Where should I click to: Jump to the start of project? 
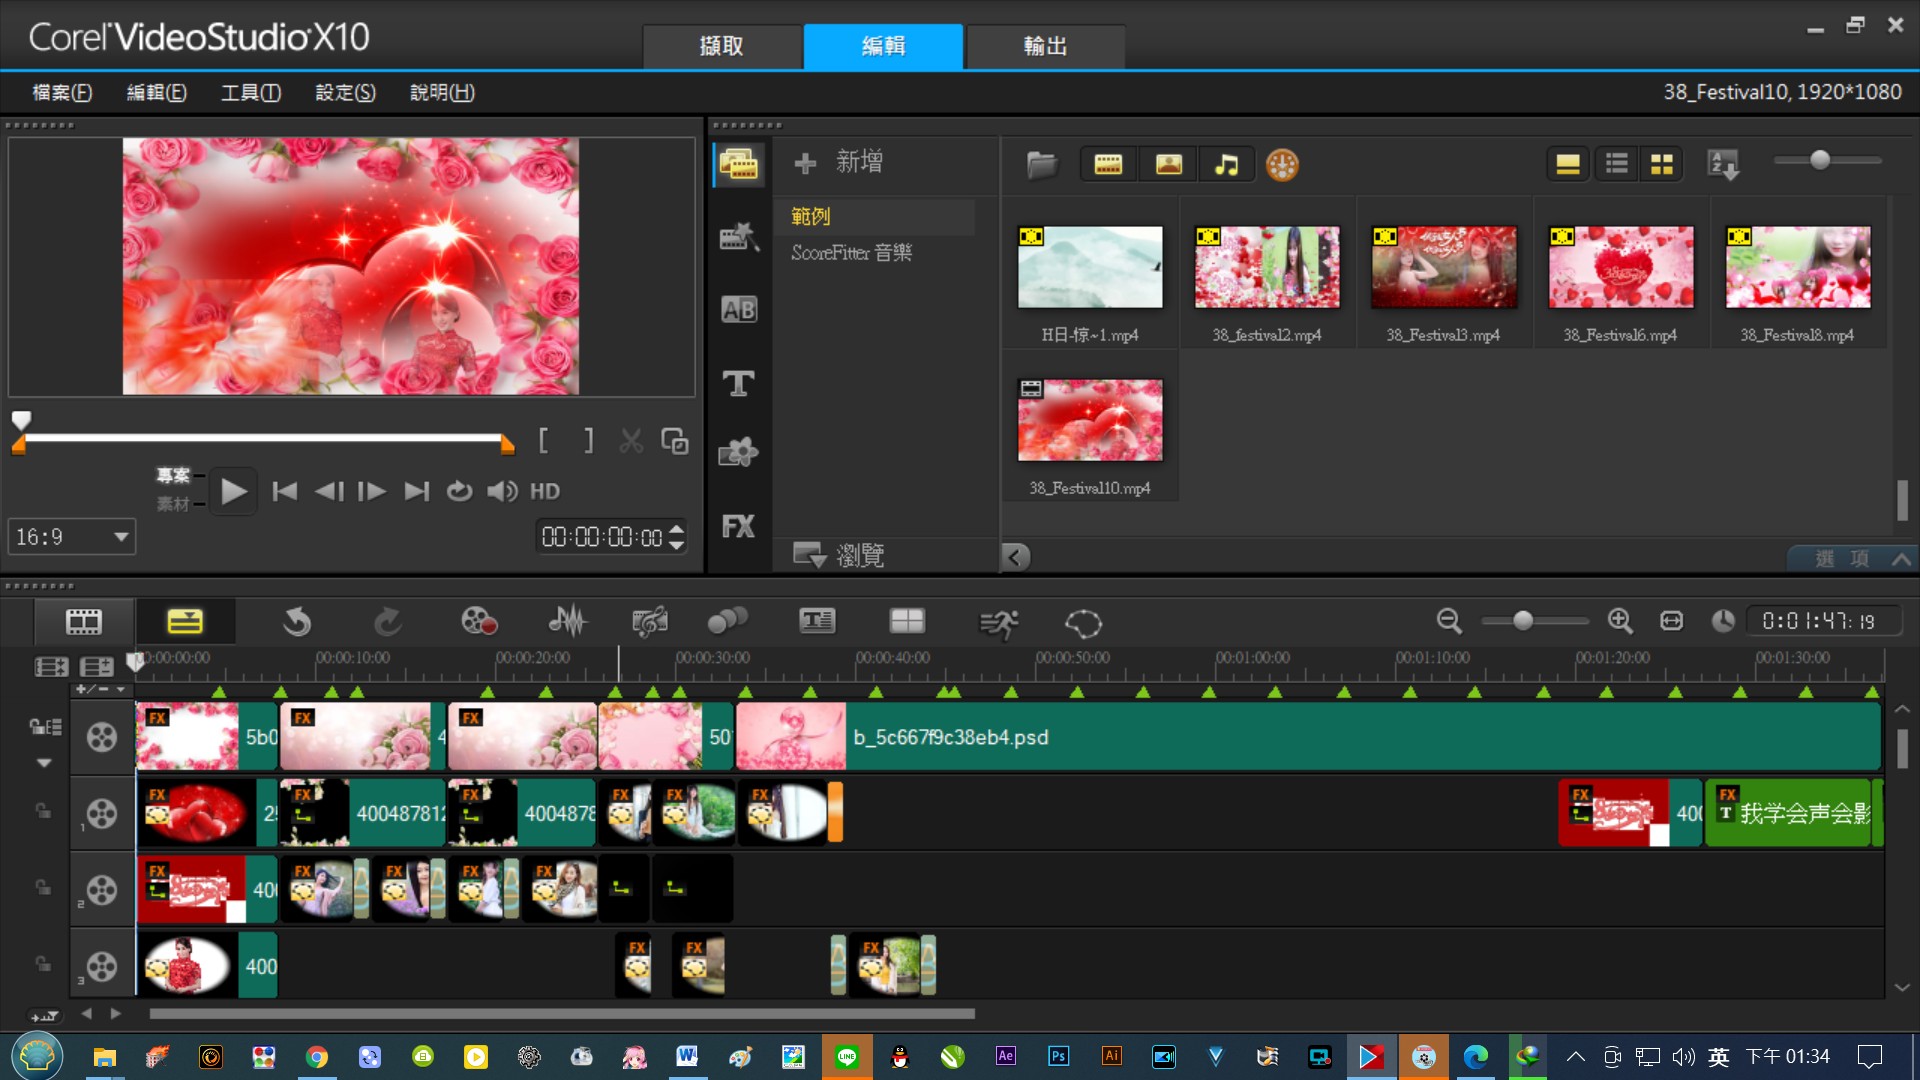[285, 491]
